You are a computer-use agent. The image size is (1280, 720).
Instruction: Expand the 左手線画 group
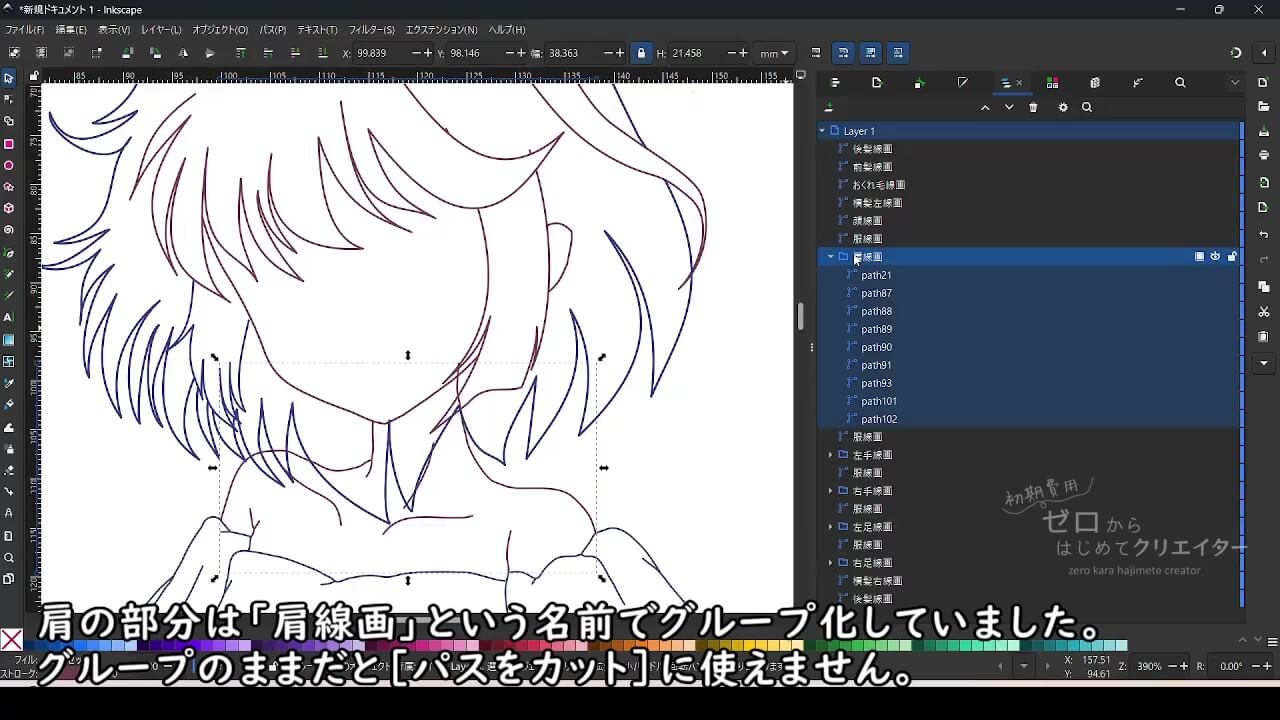click(x=830, y=455)
